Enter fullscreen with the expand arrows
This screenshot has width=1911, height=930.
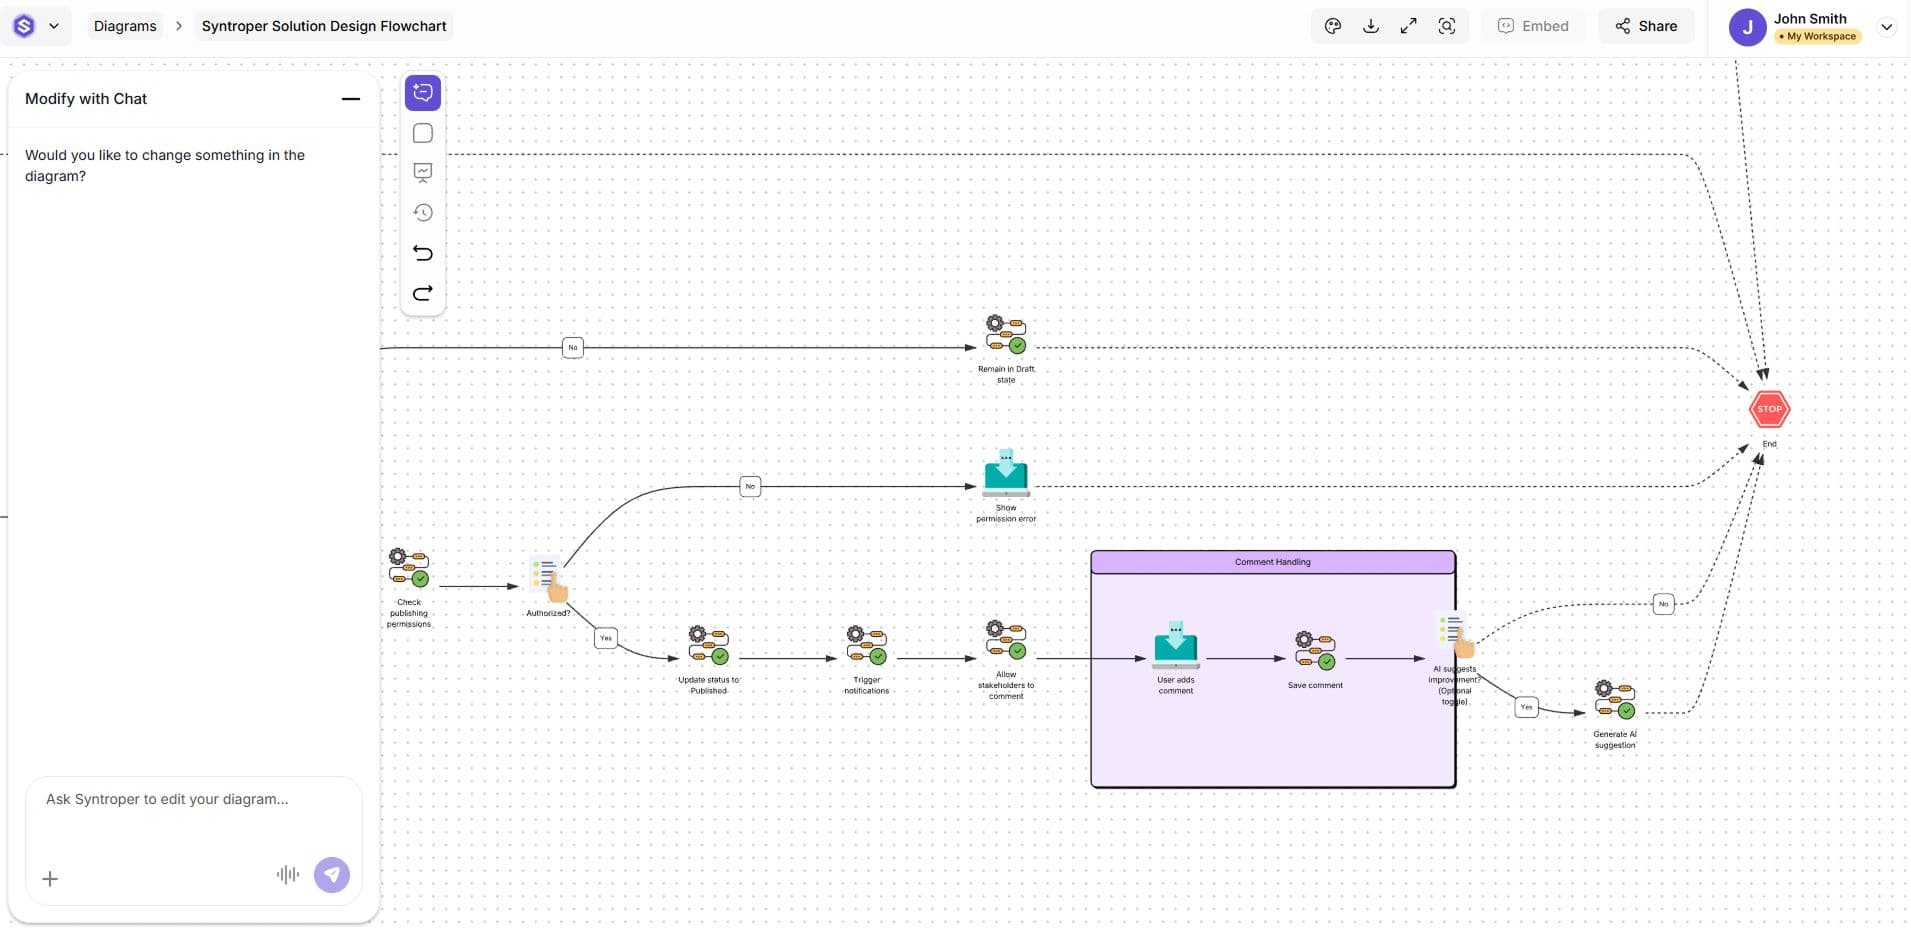pyautogui.click(x=1408, y=26)
